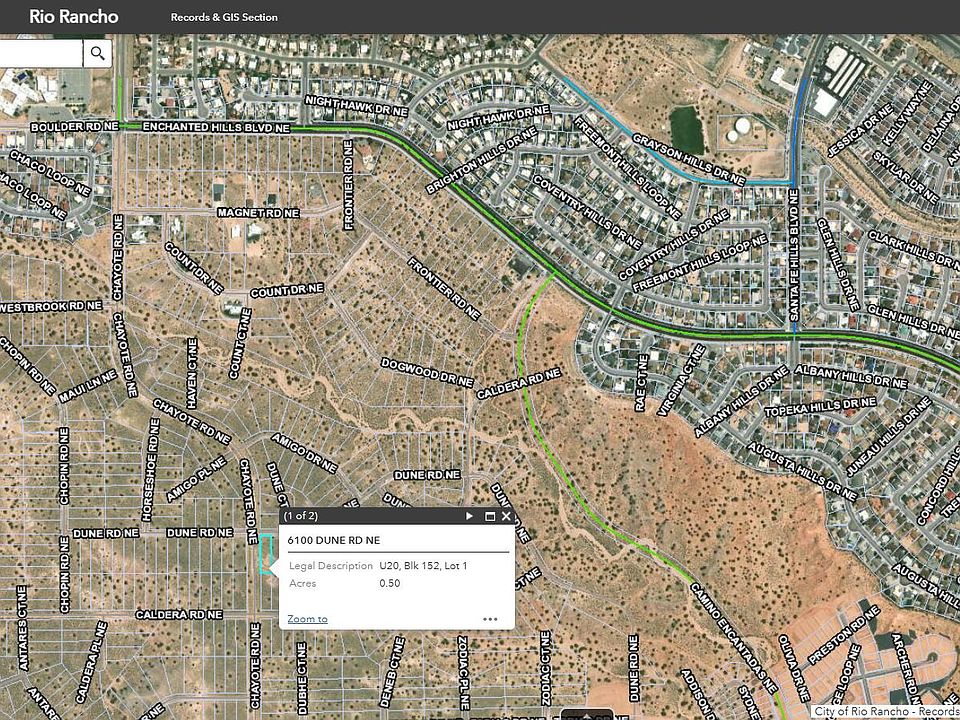Image resolution: width=960 pixels, height=720 pixels.
Task: Click the Rio Rancho header title
Action: click(x=73, y=17)
